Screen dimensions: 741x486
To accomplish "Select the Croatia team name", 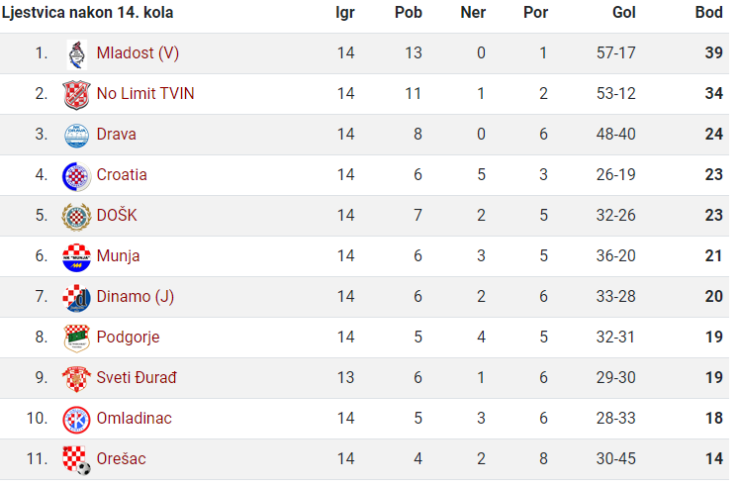I will (x=121, y=175).
